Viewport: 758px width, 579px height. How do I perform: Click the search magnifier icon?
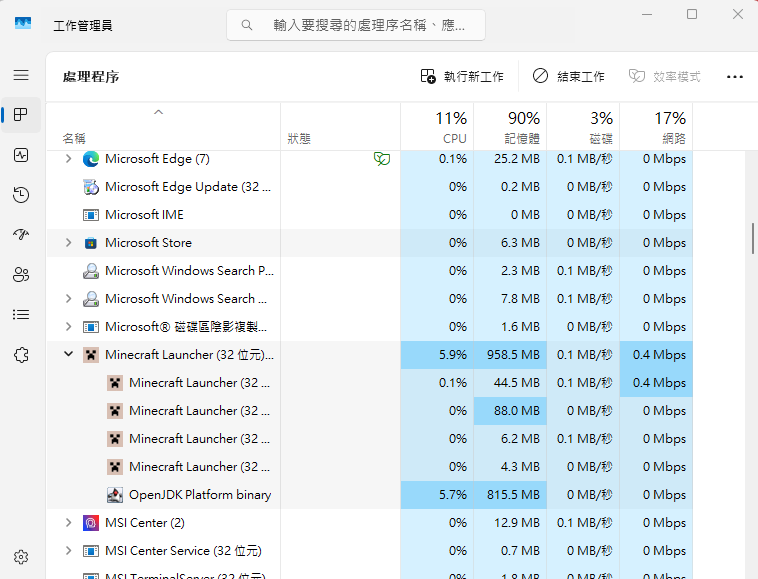coord(247,25)
